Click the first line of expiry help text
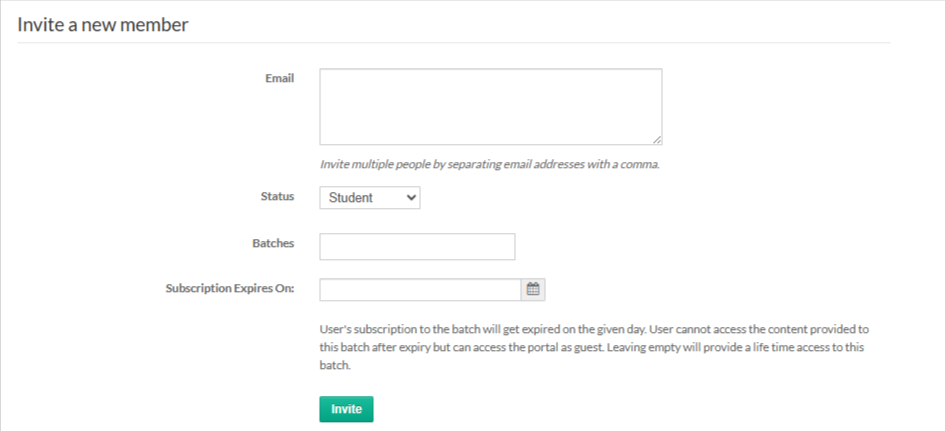This screenshot has height=431, width=945. point(595,328)
